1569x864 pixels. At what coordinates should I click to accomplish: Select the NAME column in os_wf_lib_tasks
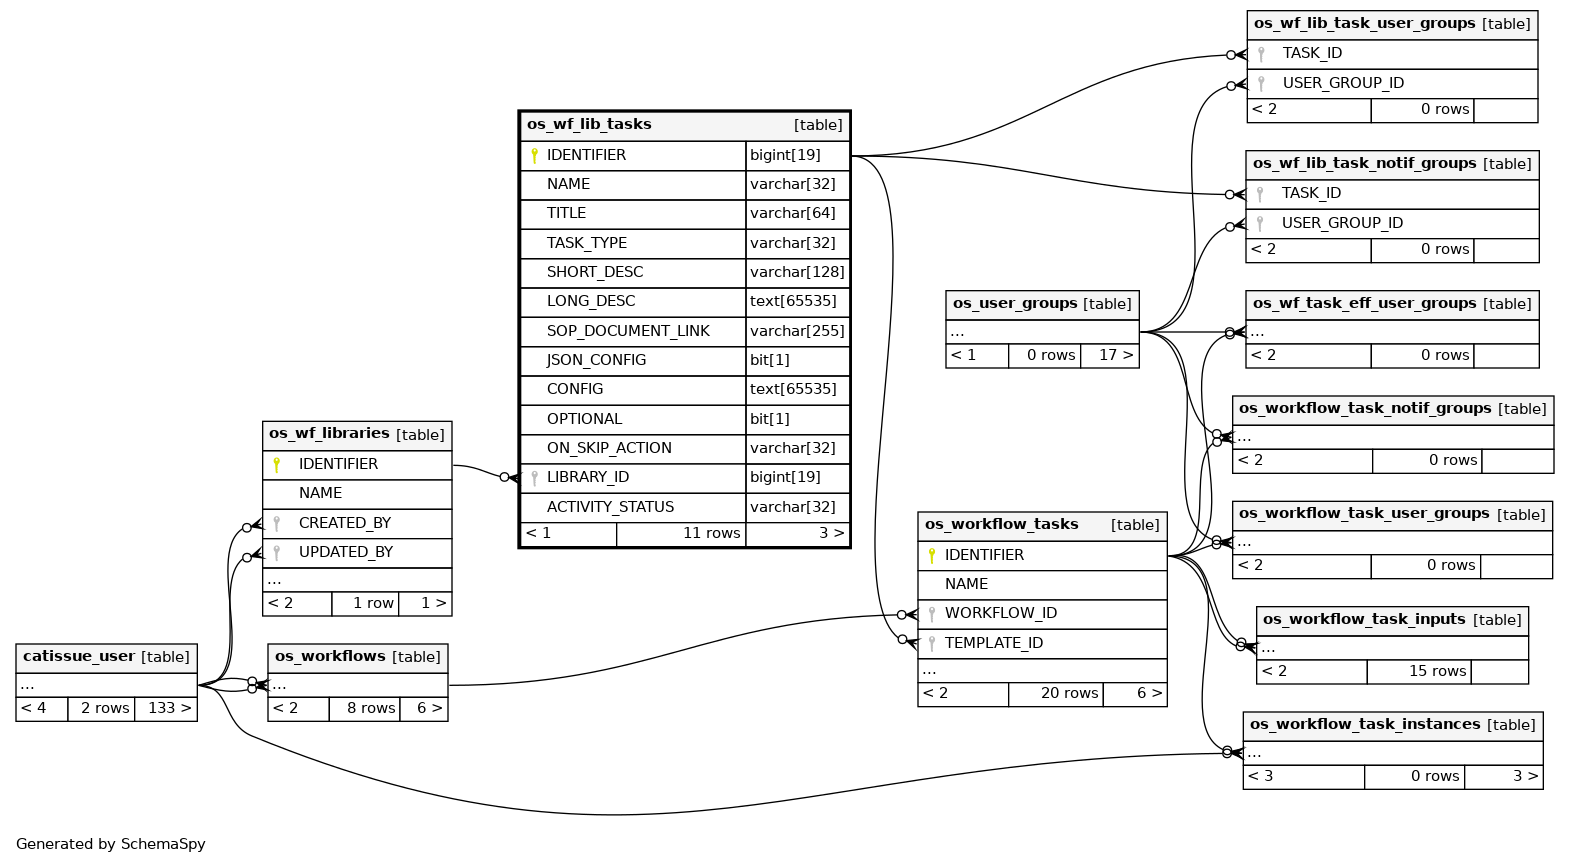point(685,185)
